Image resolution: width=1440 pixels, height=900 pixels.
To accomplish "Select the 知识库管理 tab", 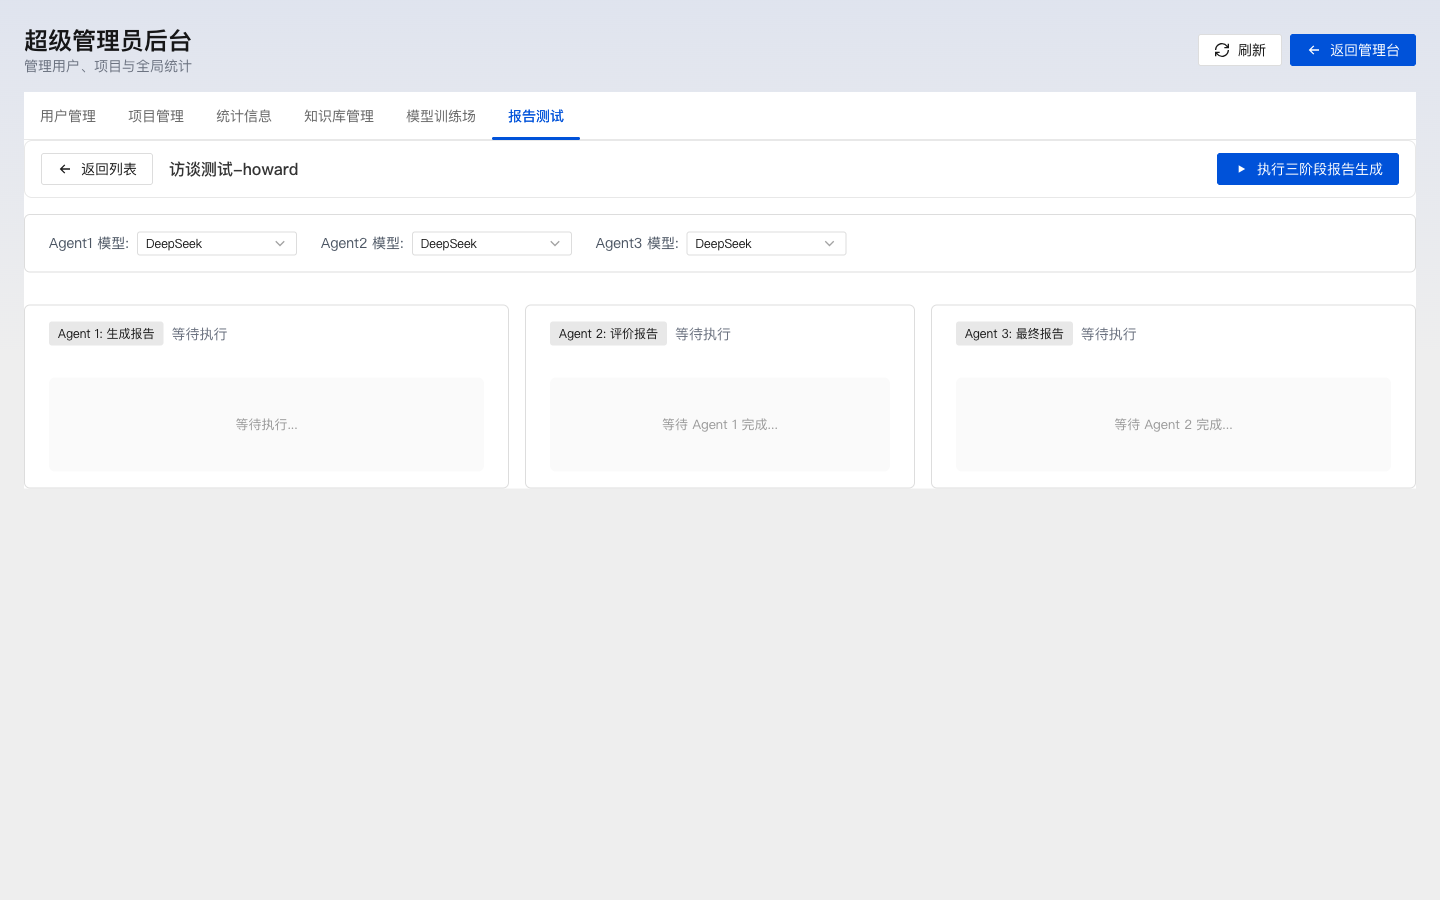I will tap(339, 116).
